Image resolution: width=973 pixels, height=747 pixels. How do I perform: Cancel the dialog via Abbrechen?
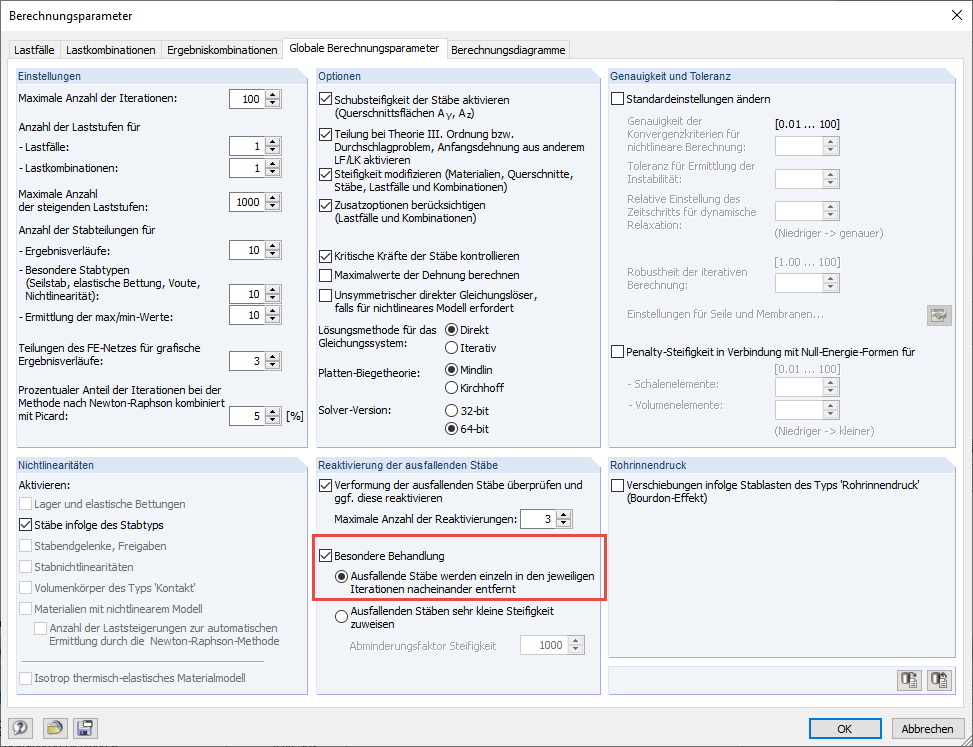pyautogui.click(x=927, y=728)
